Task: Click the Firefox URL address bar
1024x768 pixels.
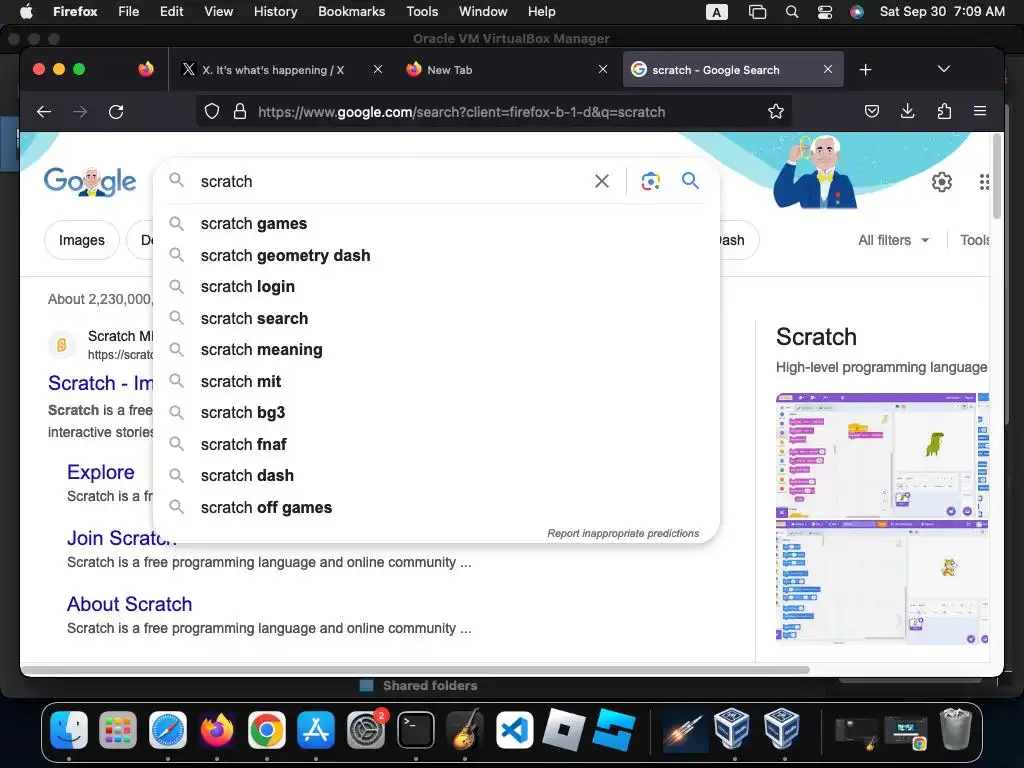Action: pos(494,112)
